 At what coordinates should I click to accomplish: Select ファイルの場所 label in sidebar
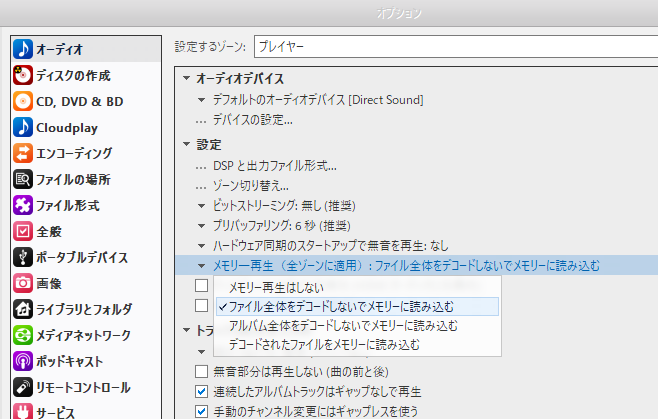[x=73, y=180]
